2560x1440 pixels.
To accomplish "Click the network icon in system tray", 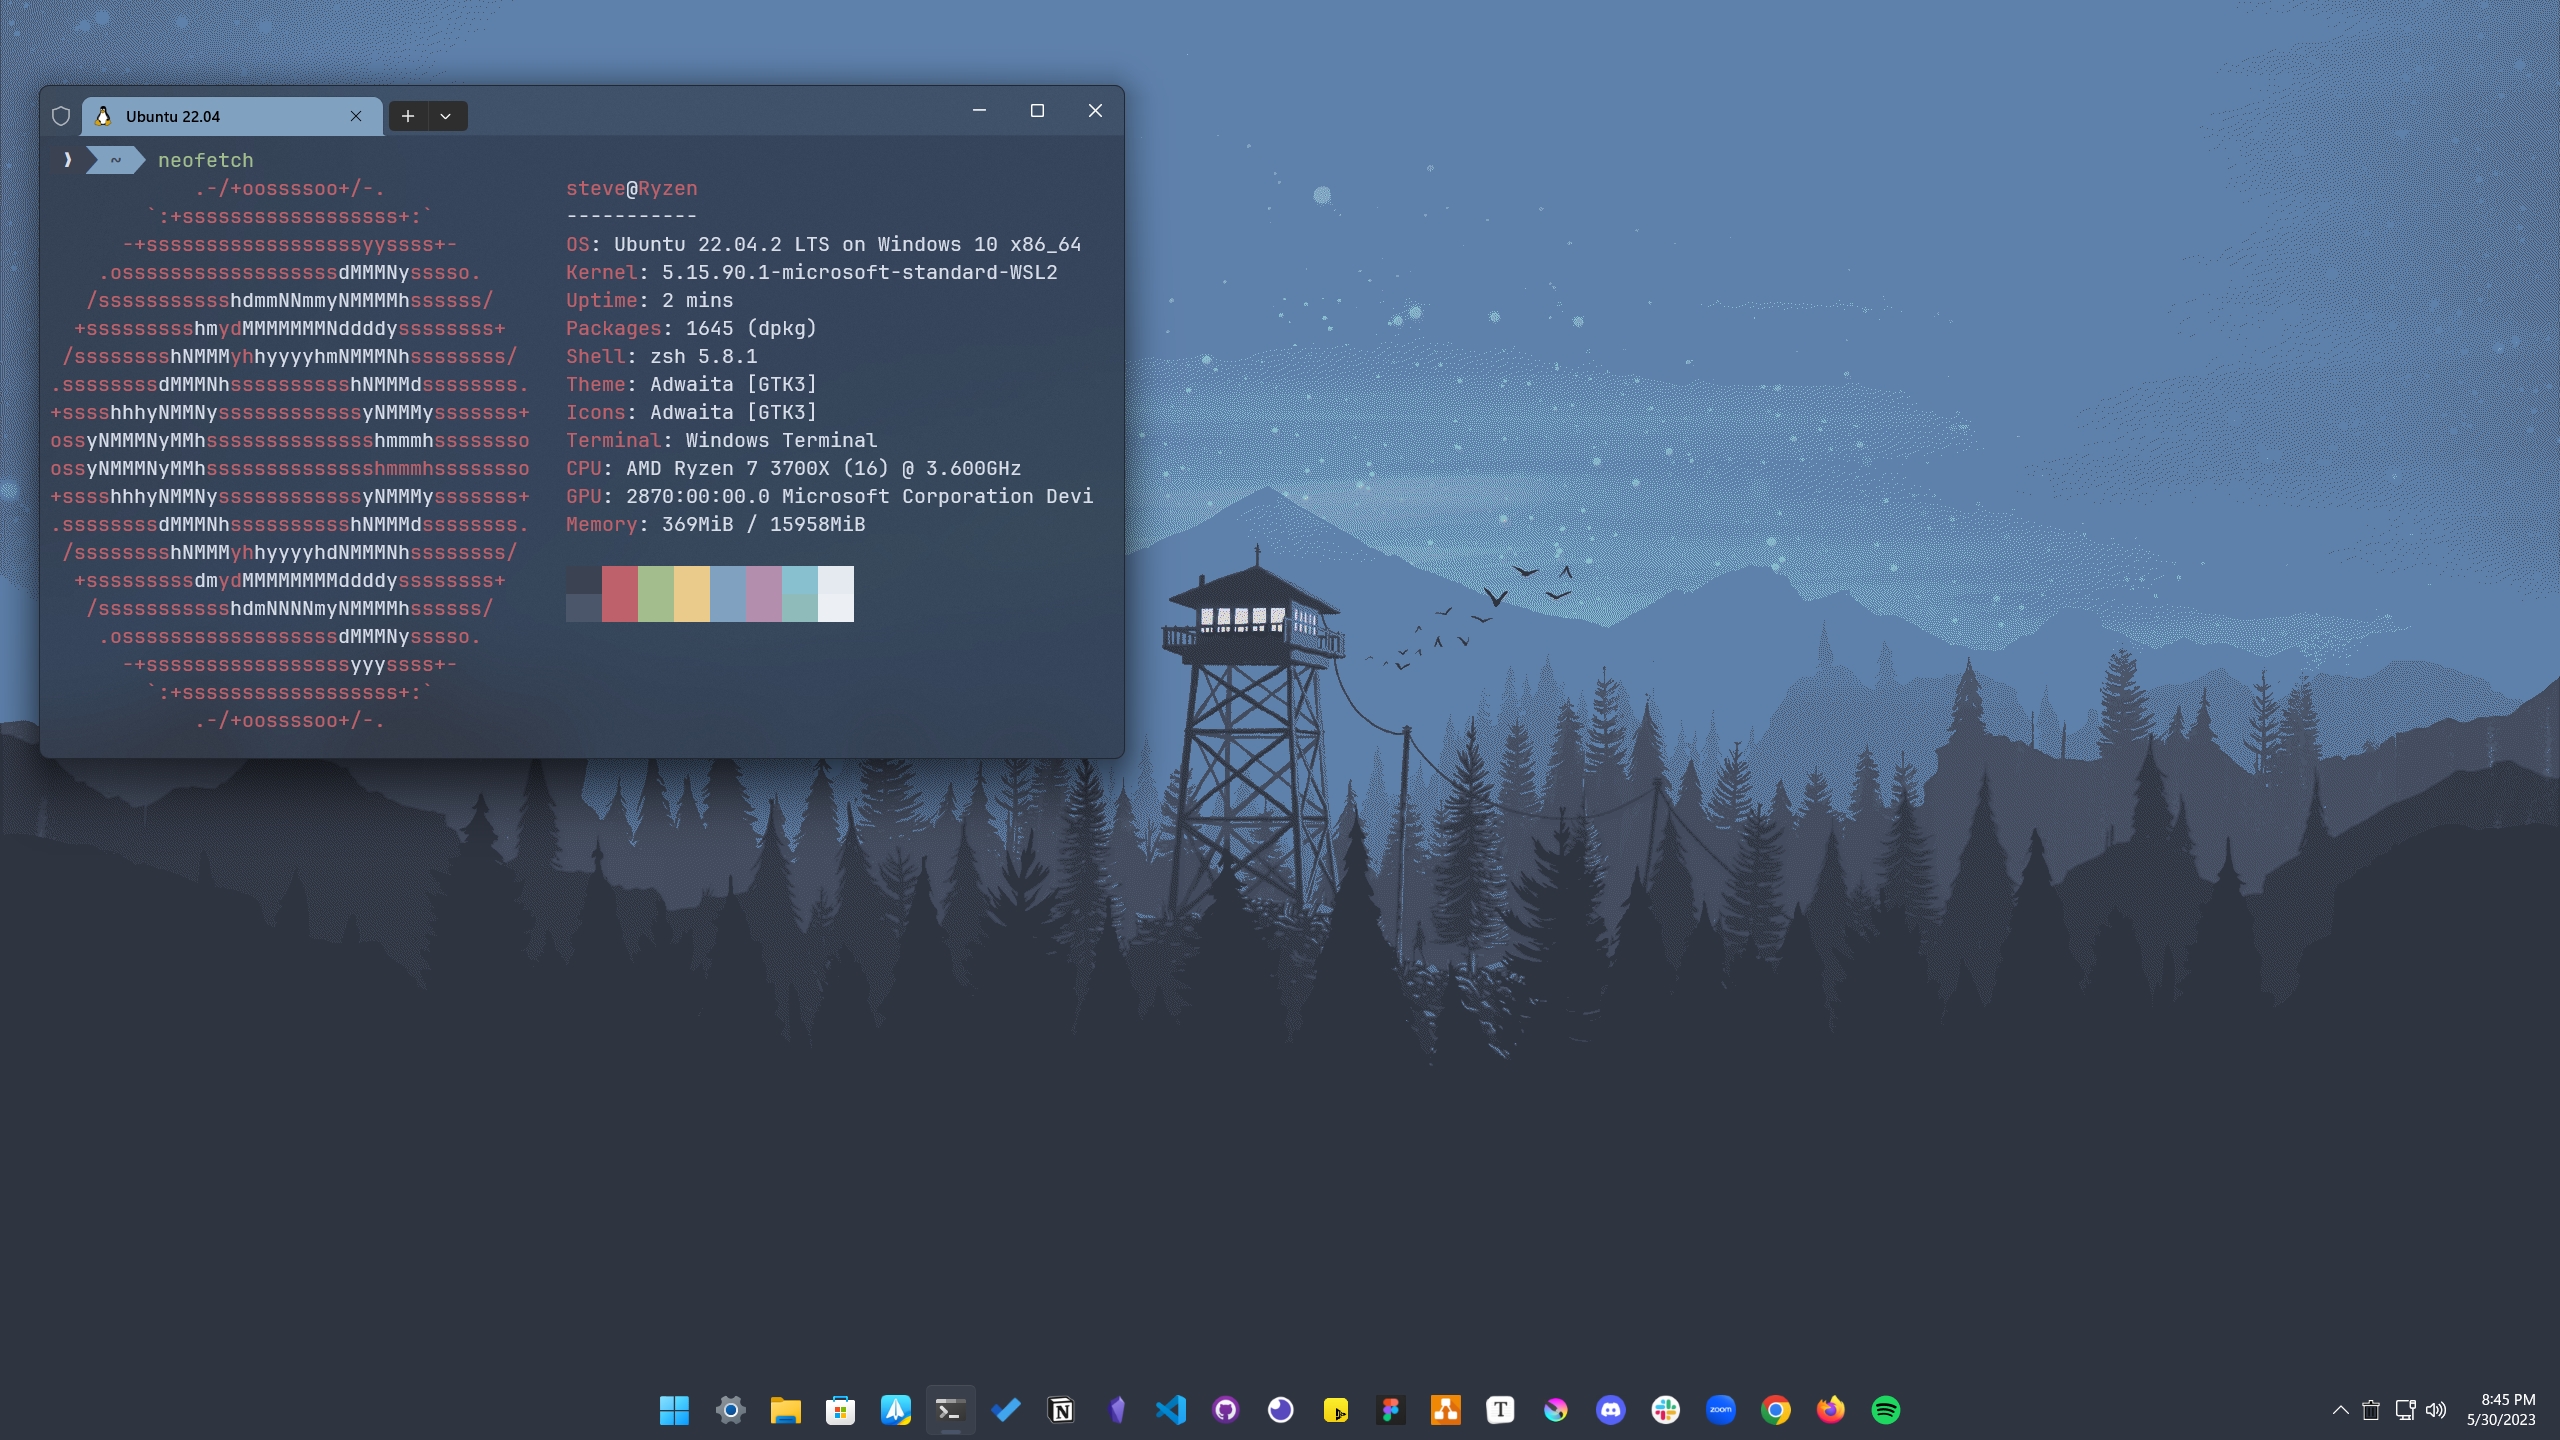I will (x=2405, y=1410).
